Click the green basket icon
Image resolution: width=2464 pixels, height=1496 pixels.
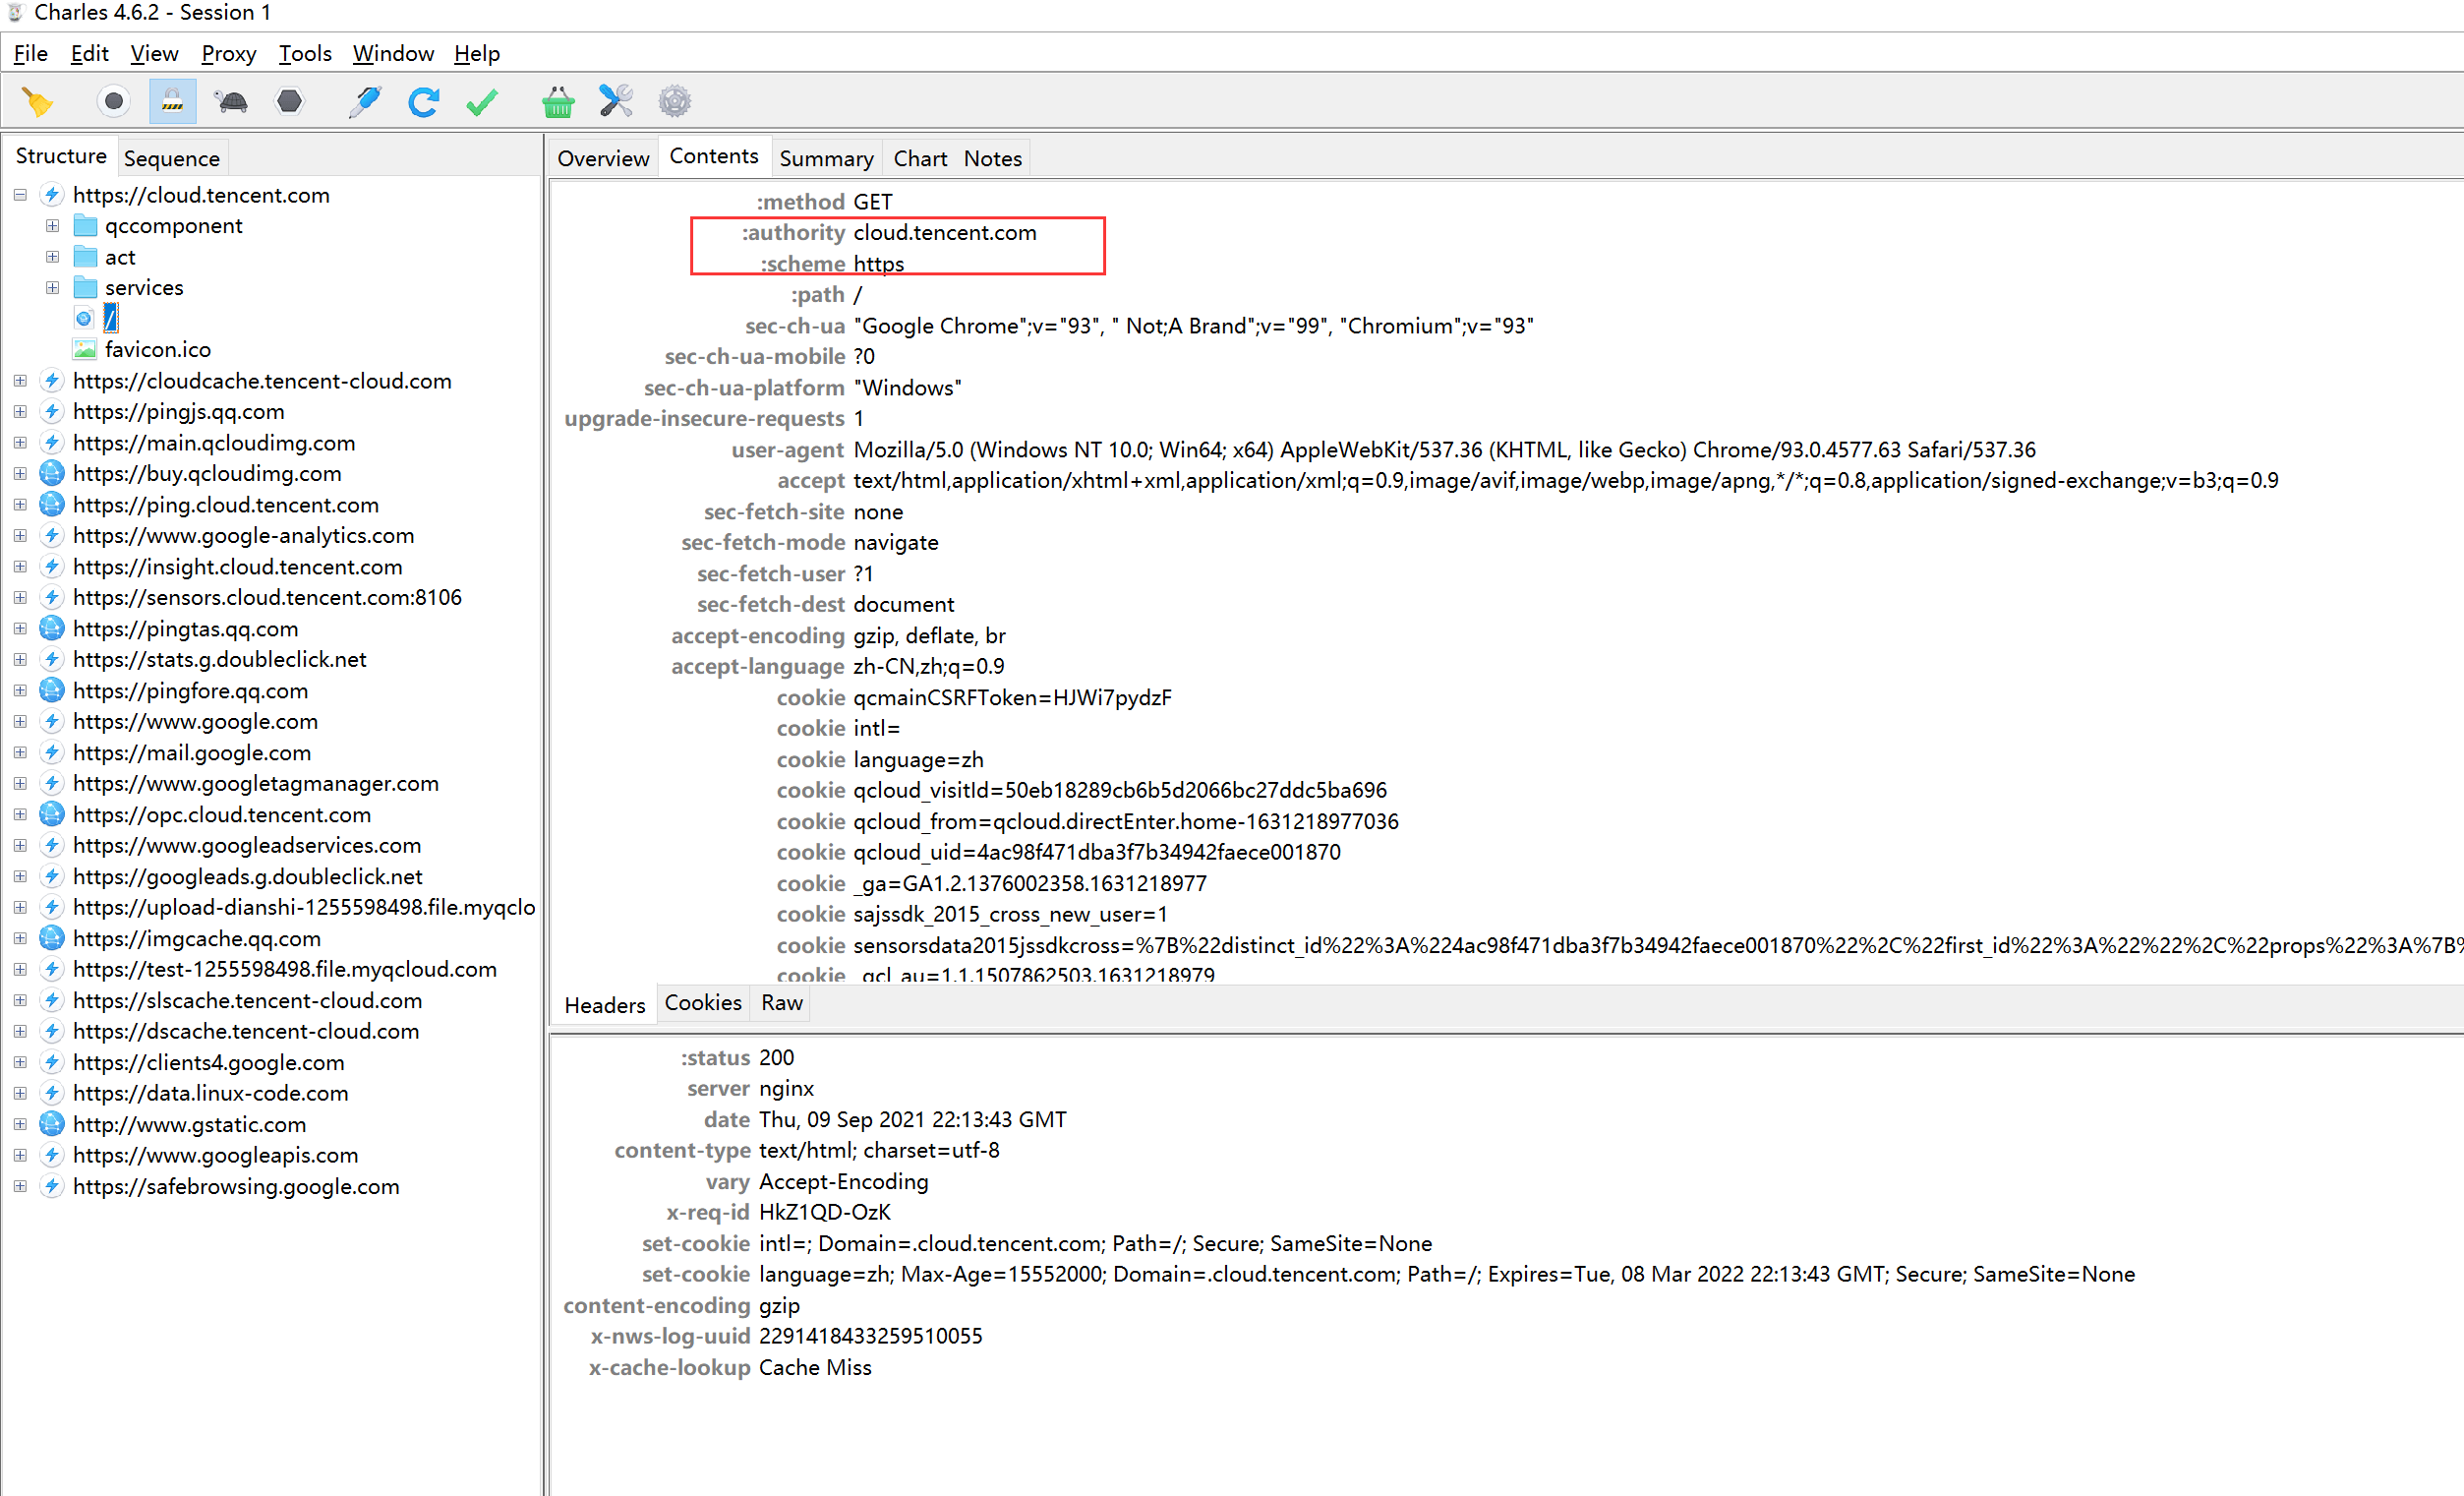(x=558, y=101)
